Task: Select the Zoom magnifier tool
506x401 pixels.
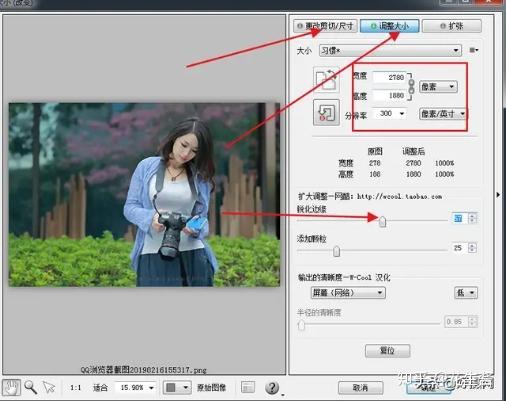Action: (x=30, y=387)
